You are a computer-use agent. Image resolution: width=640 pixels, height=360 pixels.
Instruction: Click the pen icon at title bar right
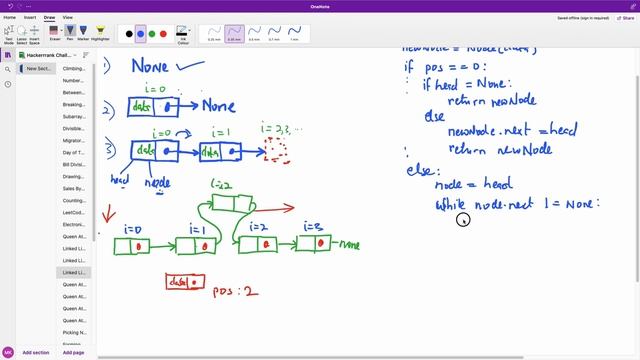pyautogui.click(x=633, y=6)
